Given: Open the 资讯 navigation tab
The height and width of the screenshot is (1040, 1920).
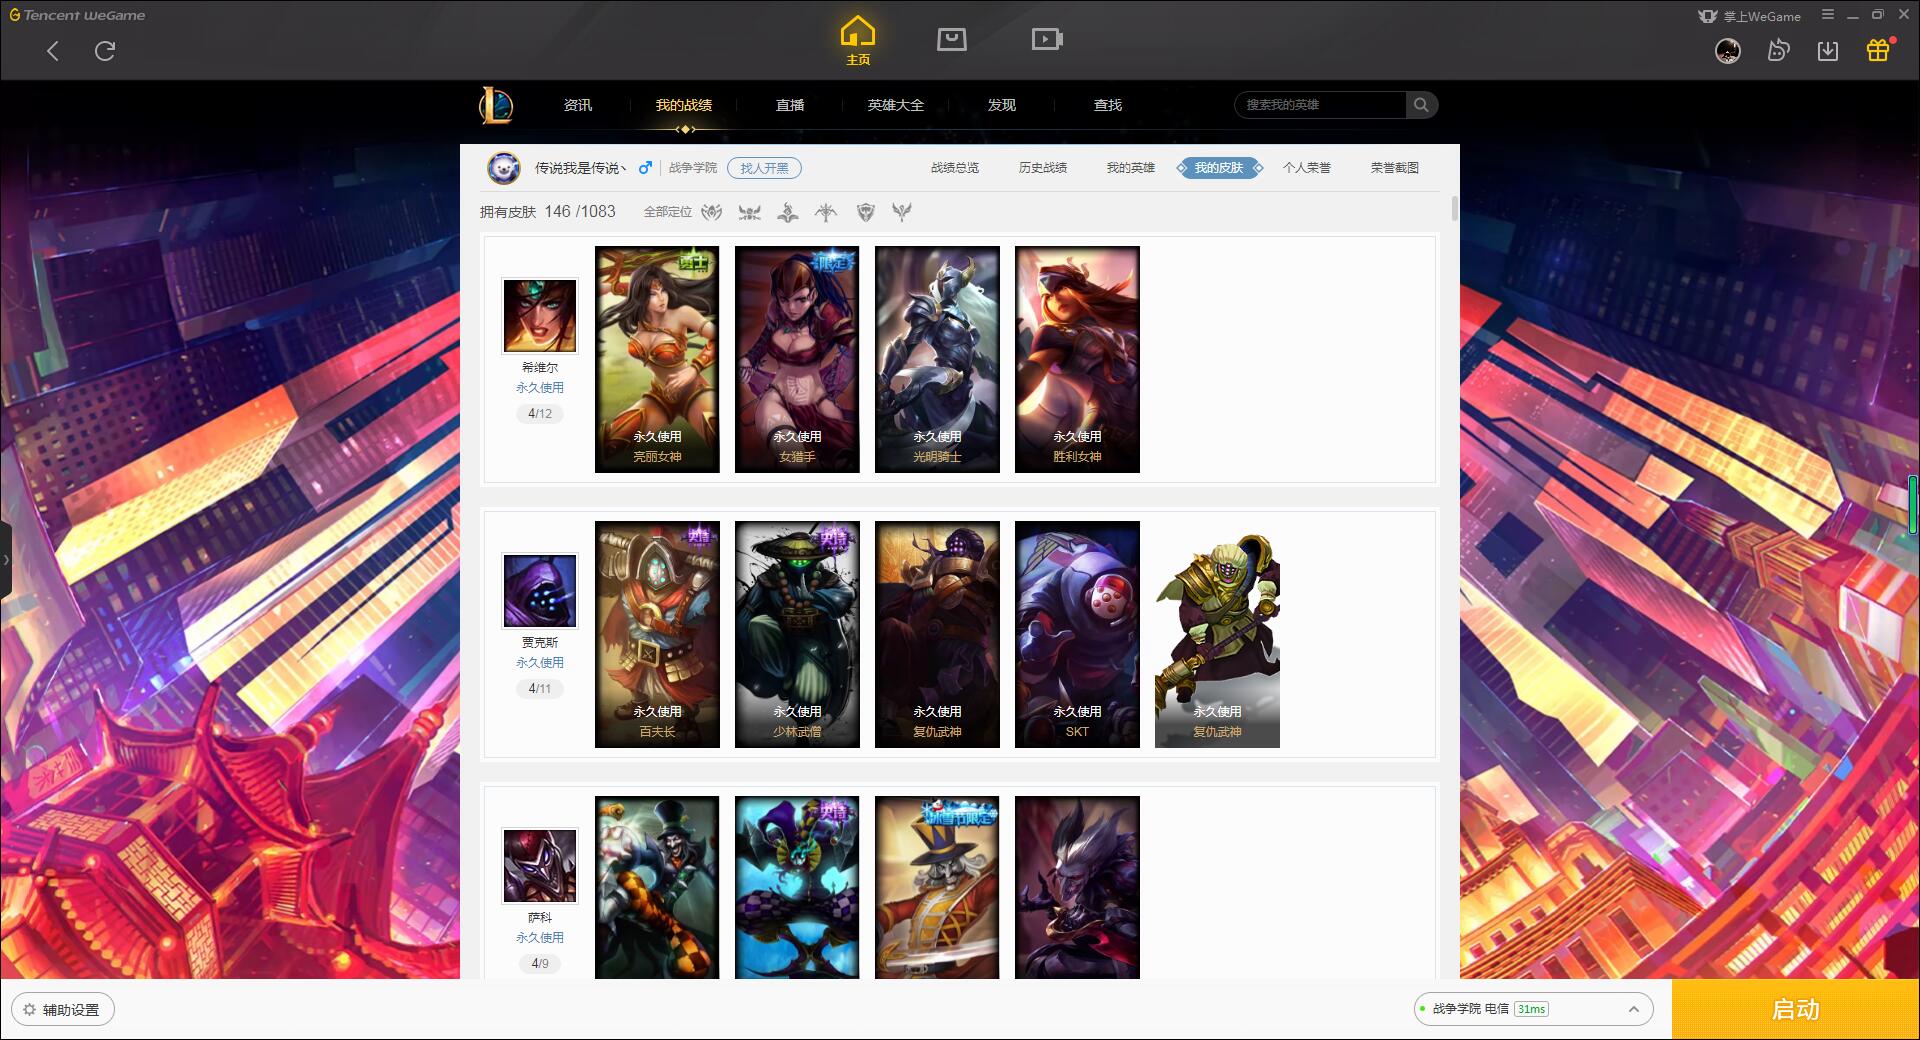Looking at the screenshot, I should [x=578, y=105].
